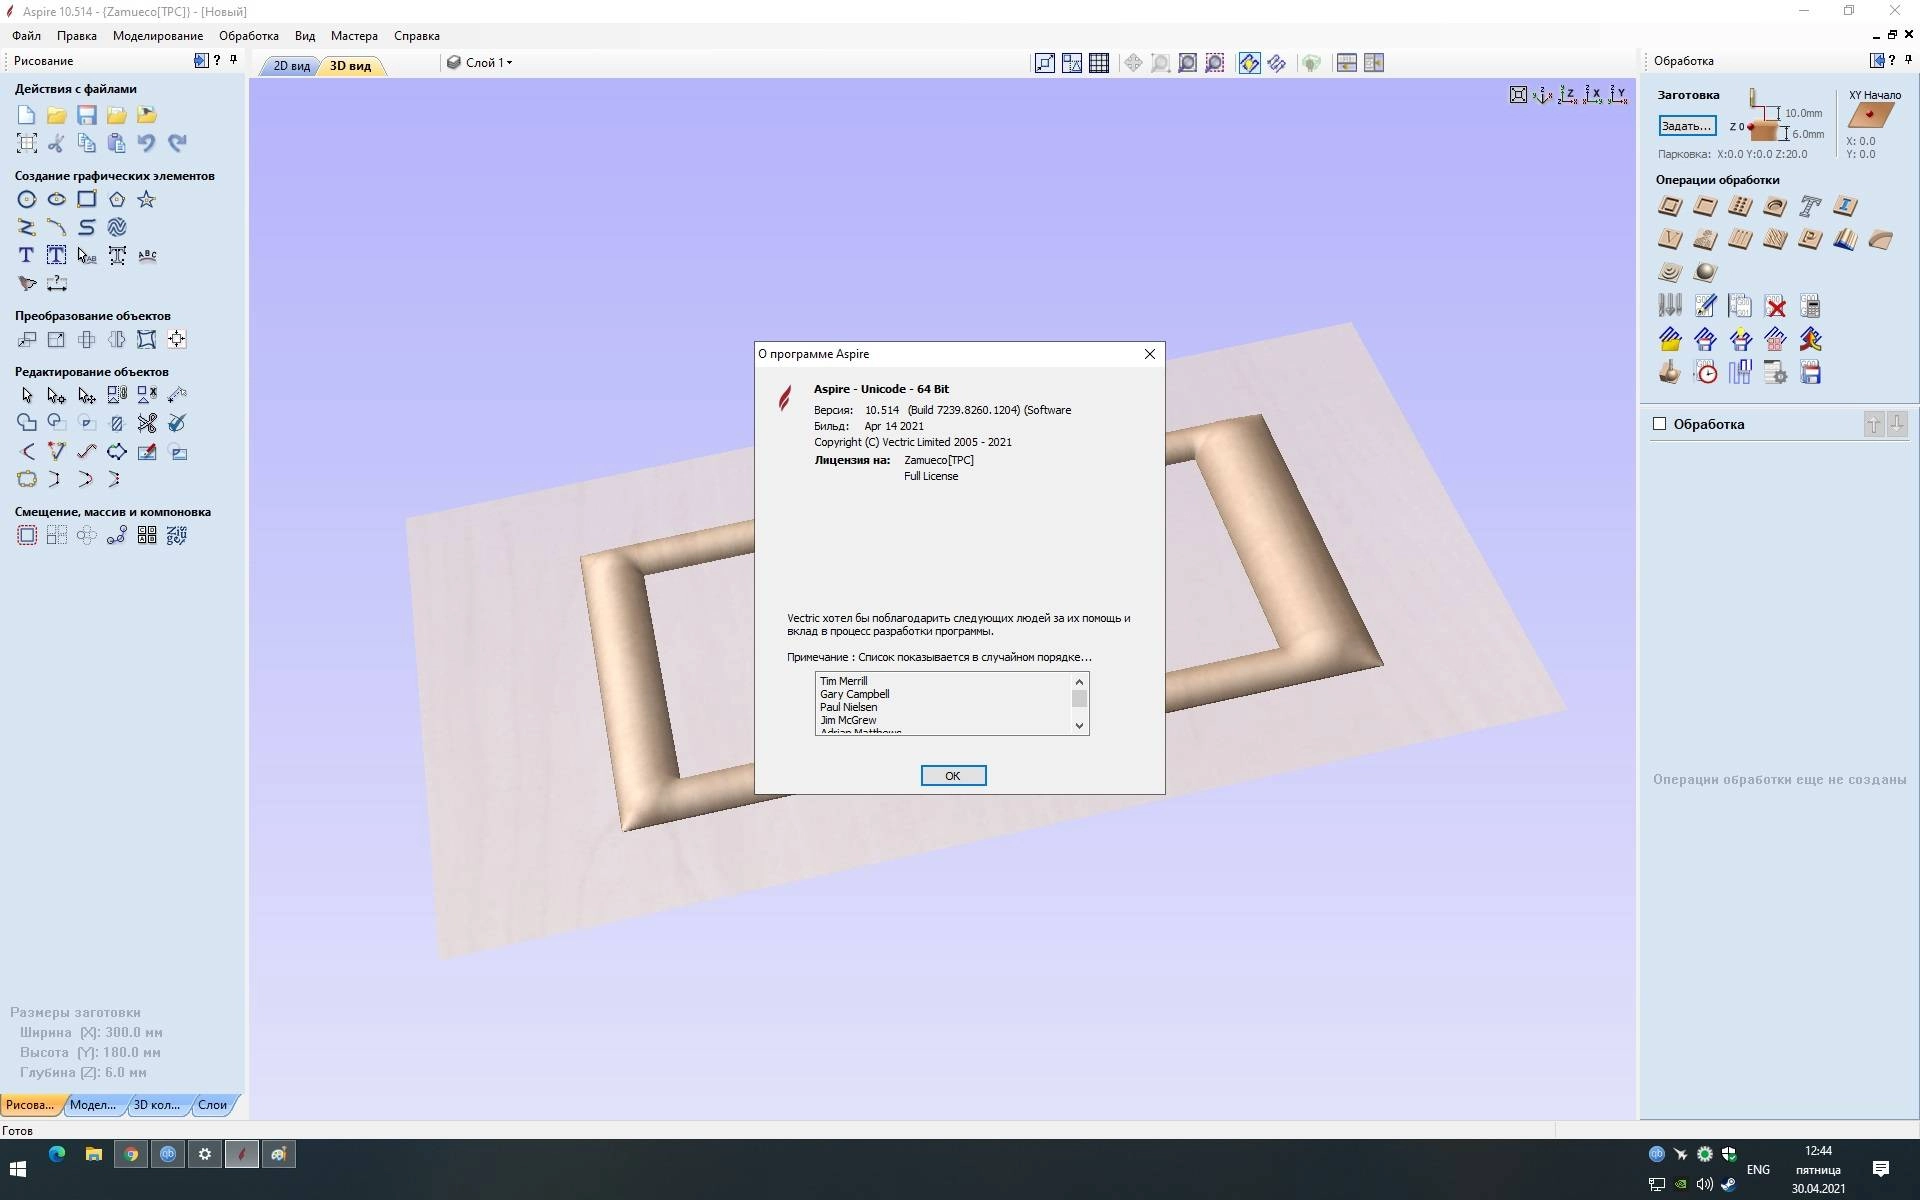1920x1200 pixels.
Task: Open help for Рисование panel
Action: click(217, 60)
